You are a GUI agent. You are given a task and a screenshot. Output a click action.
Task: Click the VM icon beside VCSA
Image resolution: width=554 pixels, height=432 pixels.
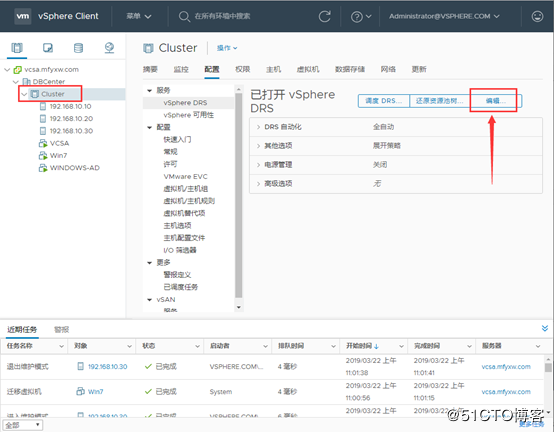coord(43,143)
